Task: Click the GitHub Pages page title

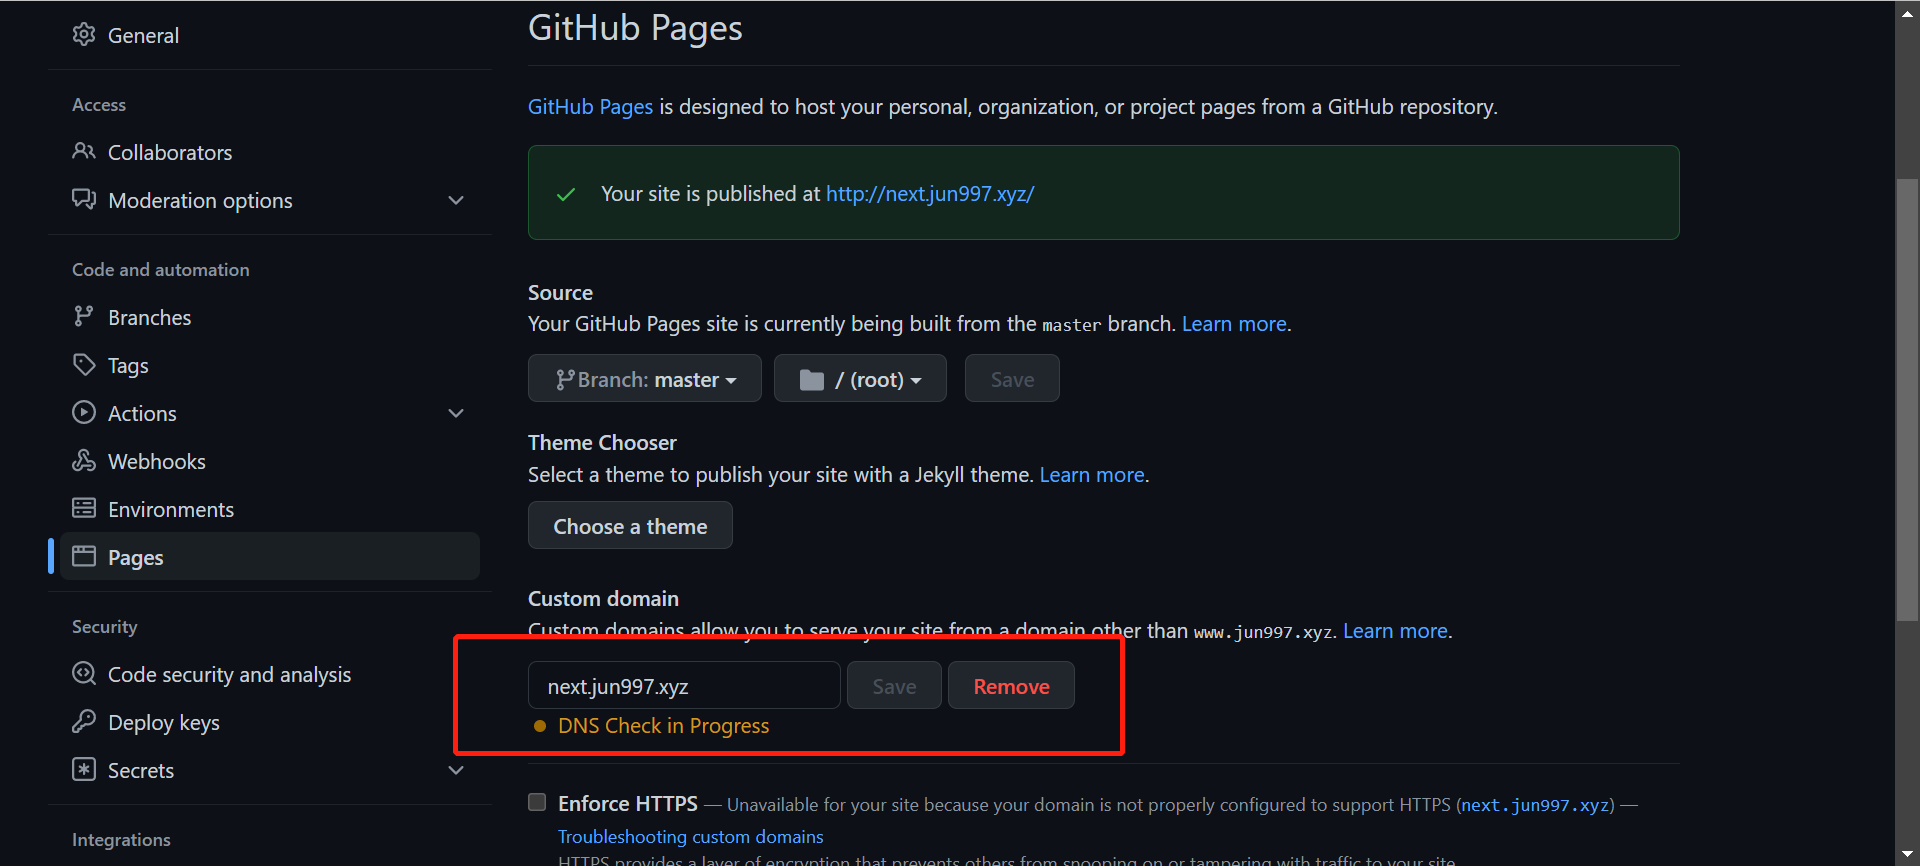Action: [x=635, y=28]
